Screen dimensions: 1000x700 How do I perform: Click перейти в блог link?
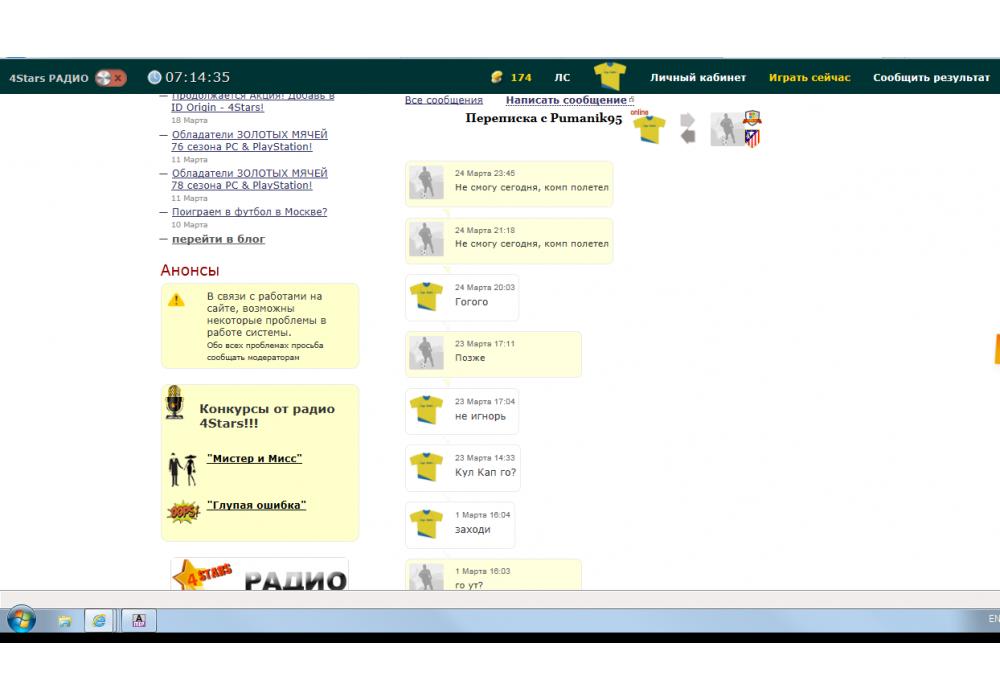[x=218, y=239]
